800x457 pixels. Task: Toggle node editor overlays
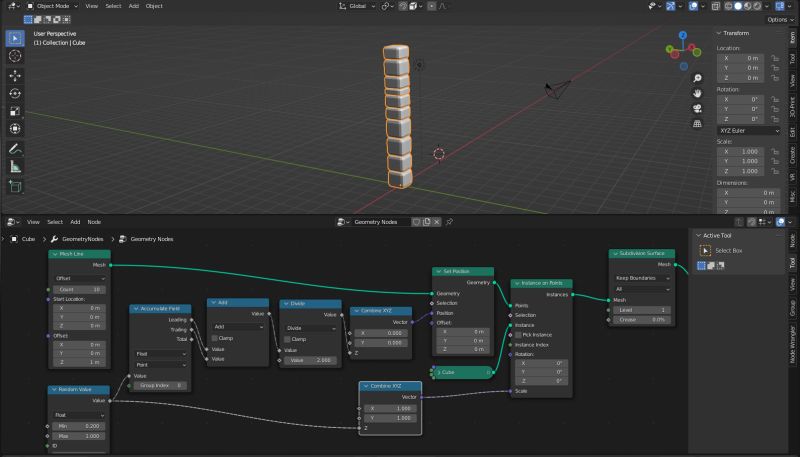pos(781,222)
